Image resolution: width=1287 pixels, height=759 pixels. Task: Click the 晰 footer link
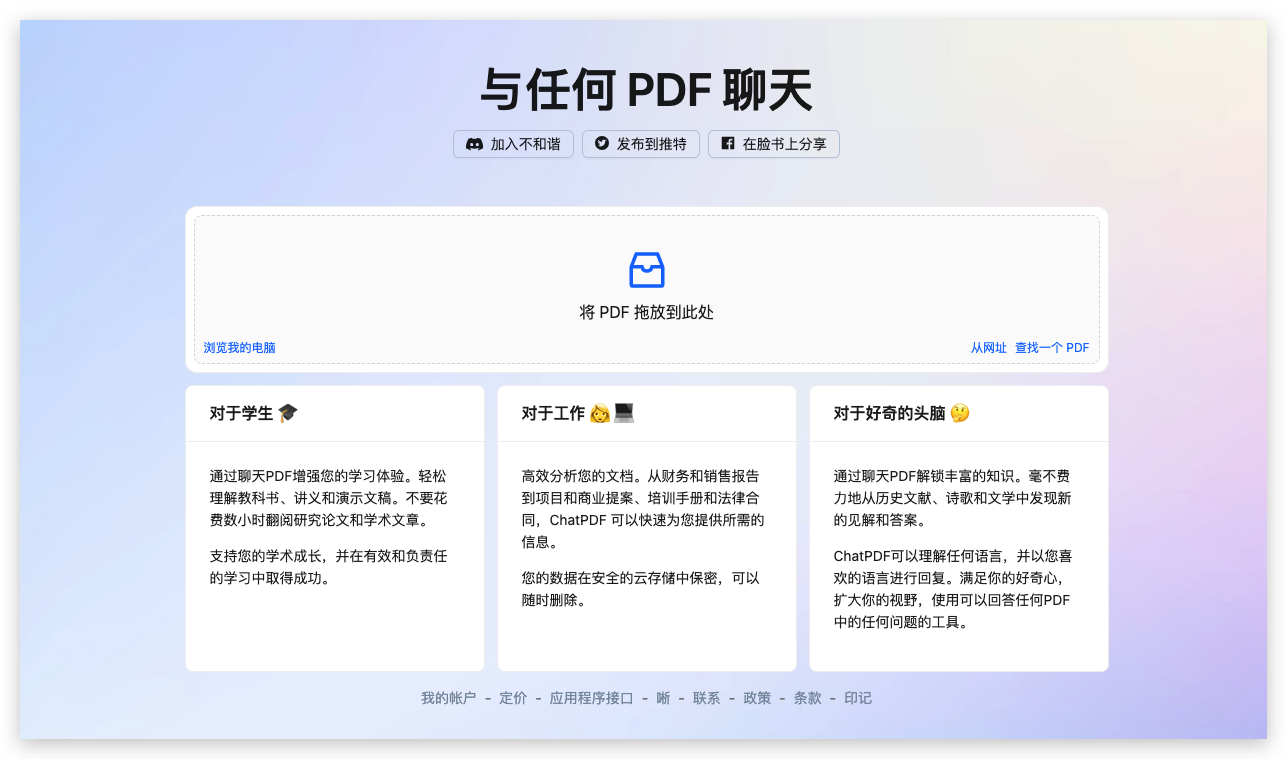[663, 698]
